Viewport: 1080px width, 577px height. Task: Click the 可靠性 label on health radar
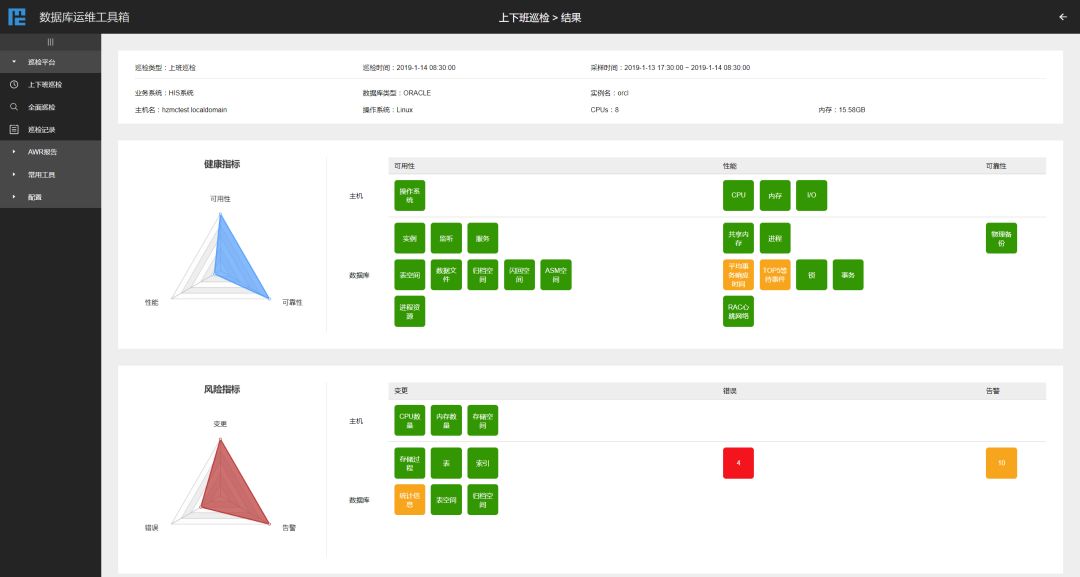[x=292, y=302]
